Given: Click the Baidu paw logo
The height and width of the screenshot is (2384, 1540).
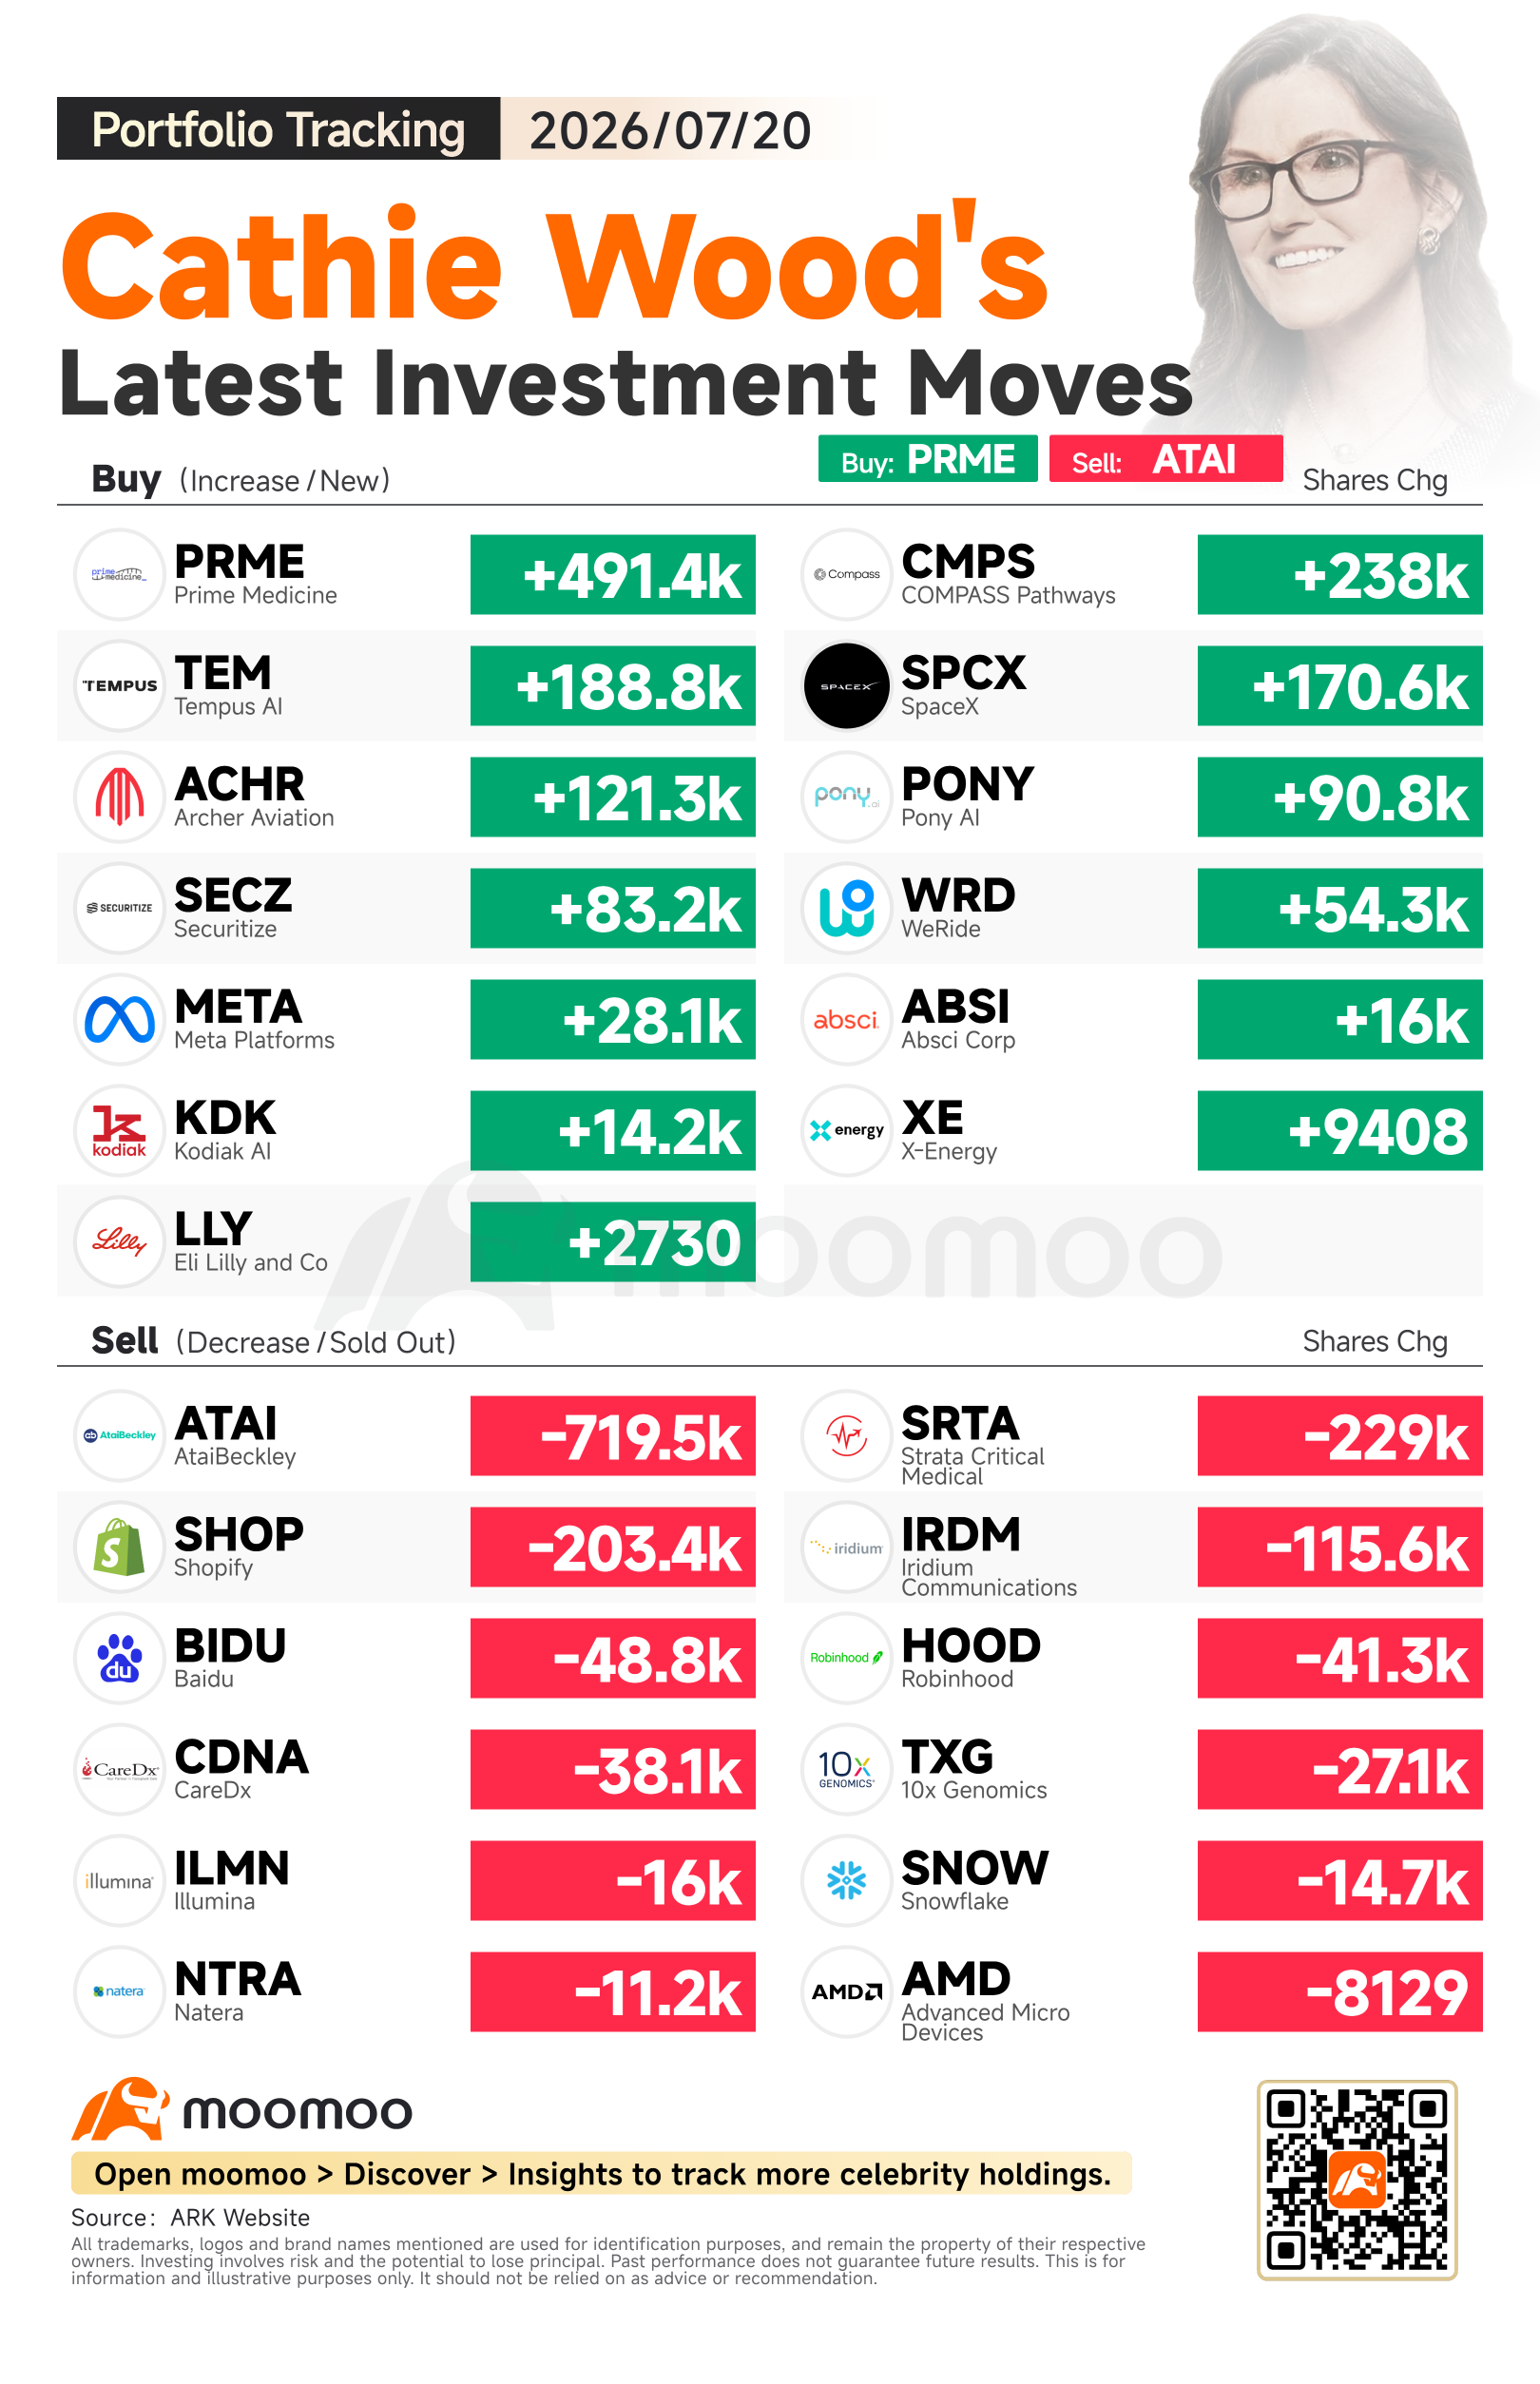Looking at the screenshot, I should pyautogui.click(x=119, y=1658).
